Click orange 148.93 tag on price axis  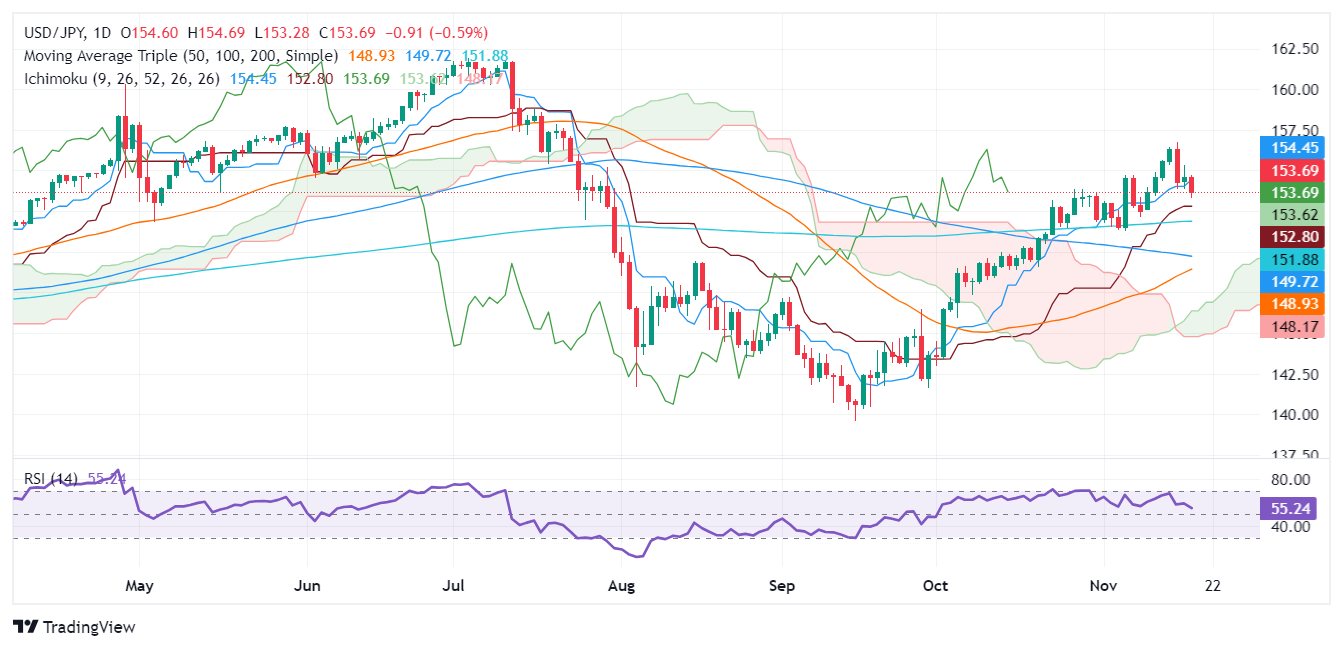point(1297,302)
